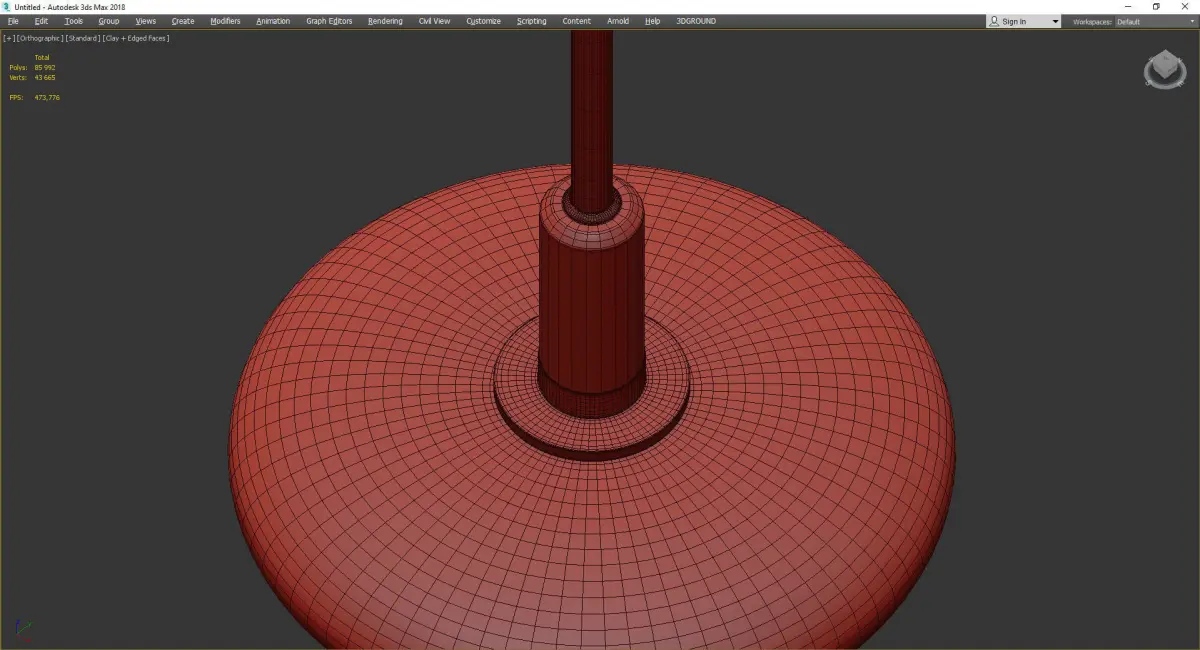Open the Content menu

click(577, 21)
